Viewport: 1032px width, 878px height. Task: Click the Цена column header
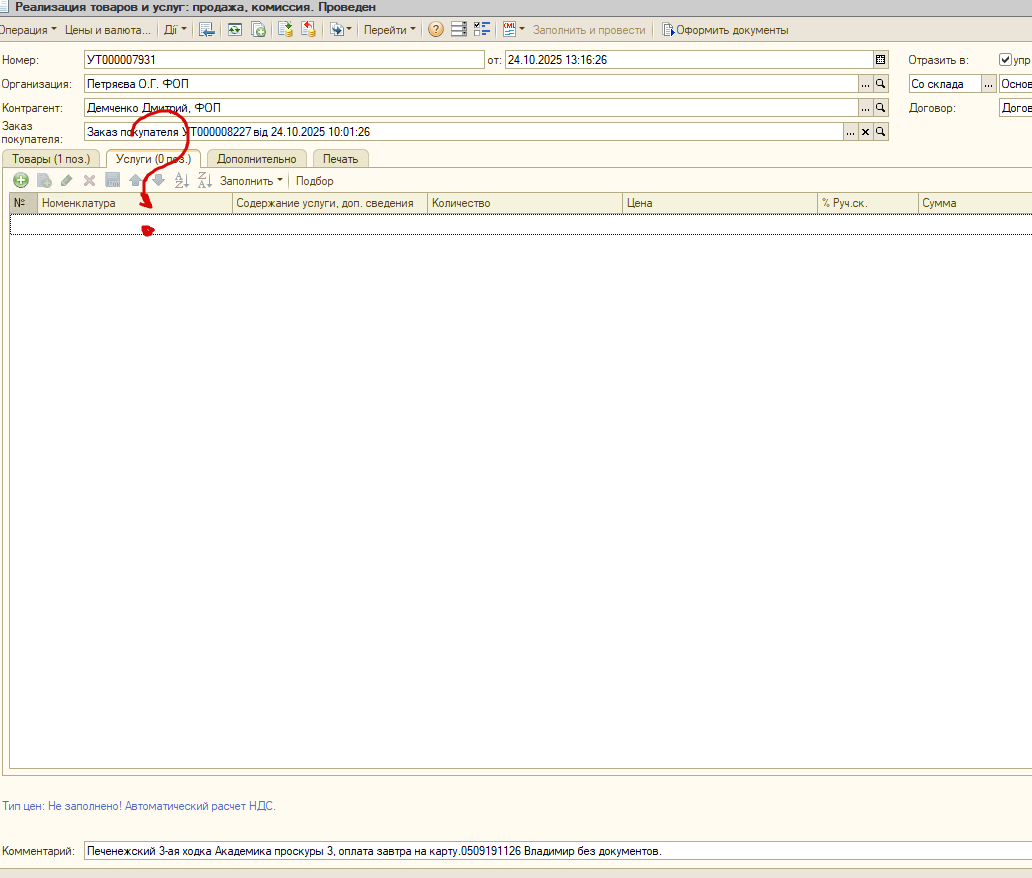(719, 203)
